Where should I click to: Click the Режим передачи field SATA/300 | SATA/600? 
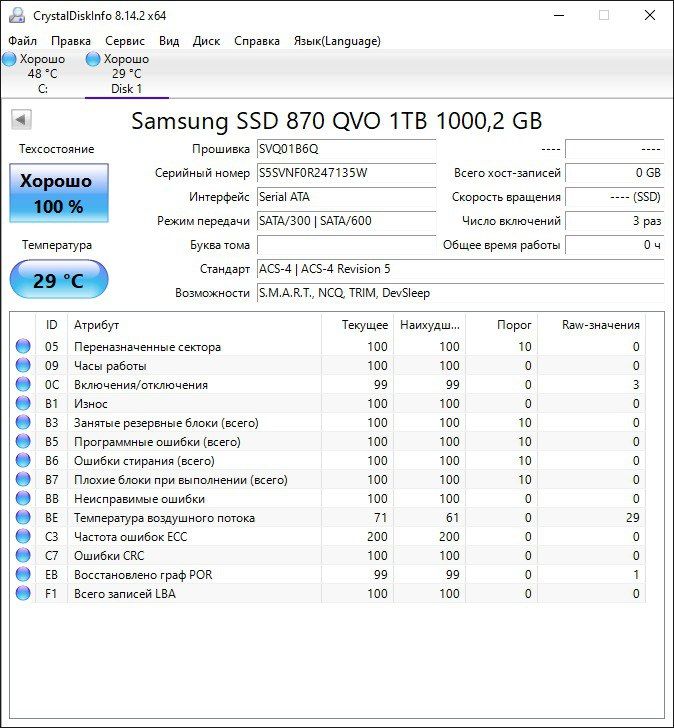click(346, 221)
